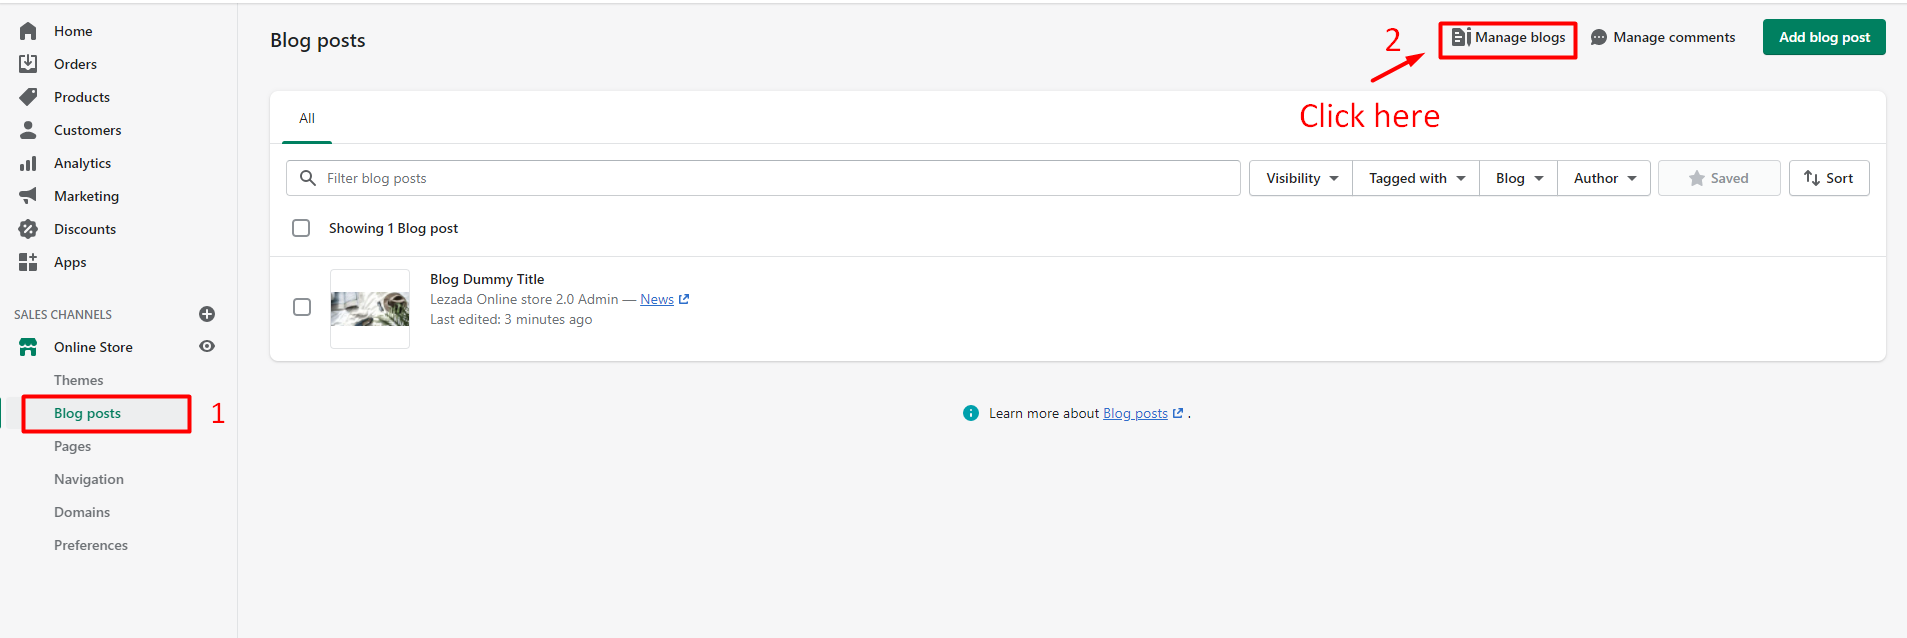This screenshot has height=638, width=1907.
Task: Open Domains under Online Store
Action: coord(82,512)
